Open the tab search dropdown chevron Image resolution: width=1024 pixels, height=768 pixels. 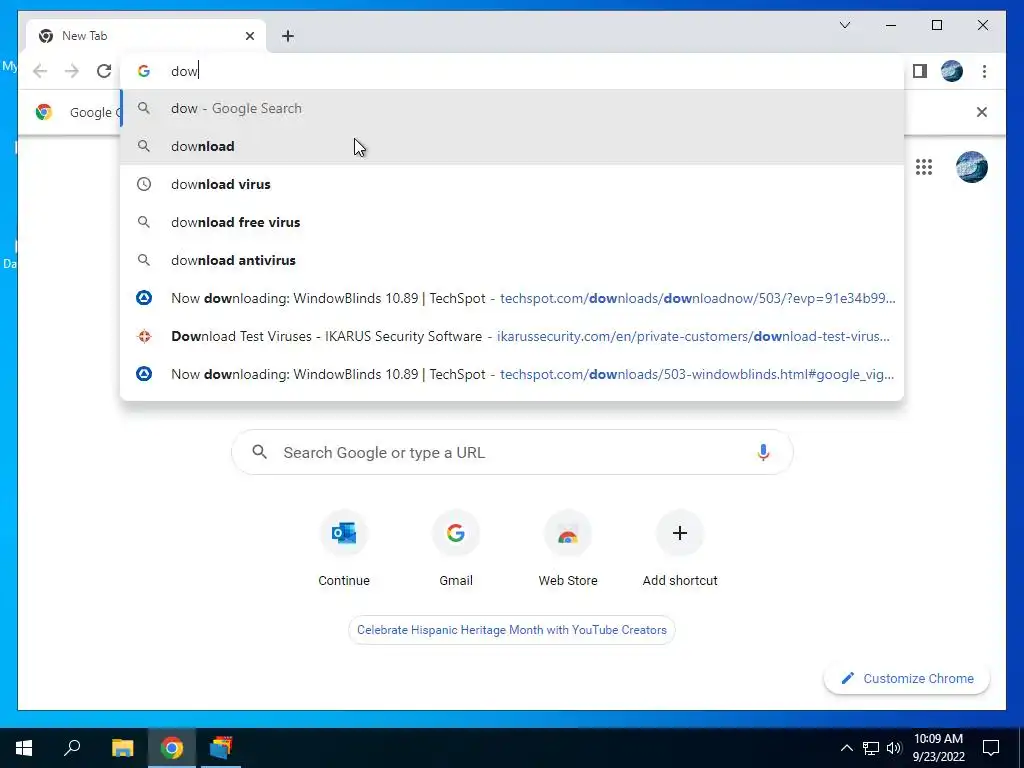pyautogui.click(x=844, y=25)
